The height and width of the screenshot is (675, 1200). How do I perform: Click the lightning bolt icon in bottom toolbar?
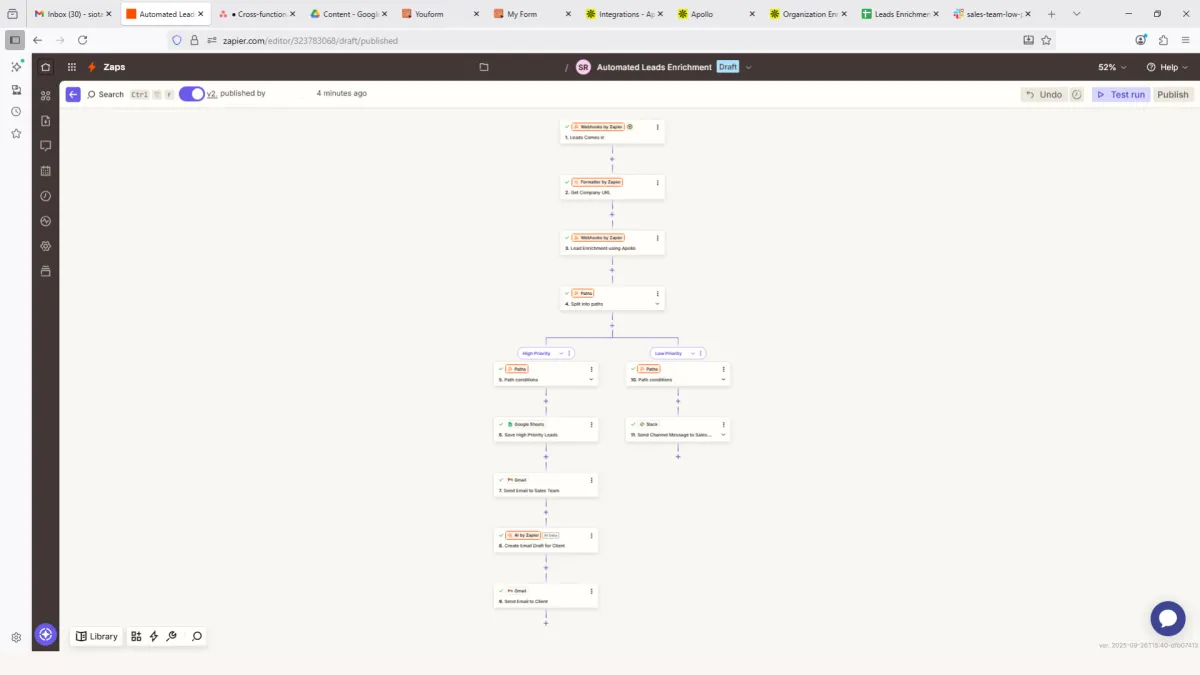[x=153, y=636]
